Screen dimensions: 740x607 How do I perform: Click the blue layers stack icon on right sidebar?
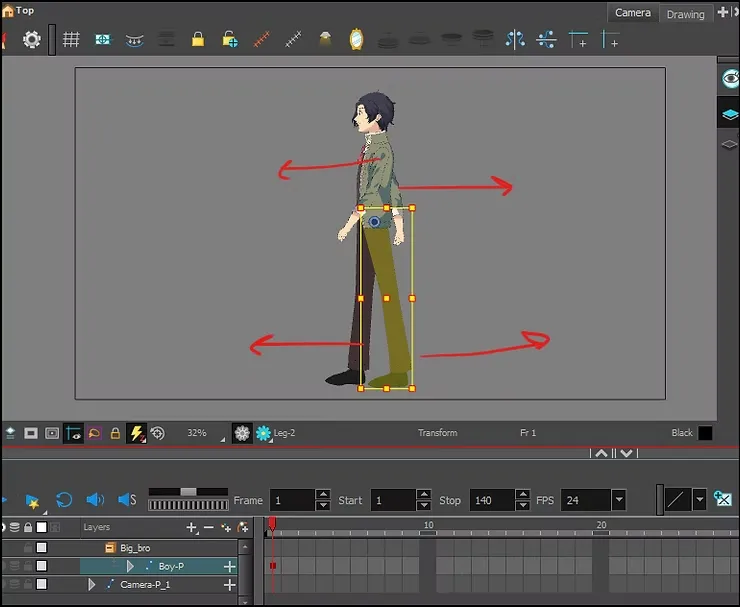point(730,114)
